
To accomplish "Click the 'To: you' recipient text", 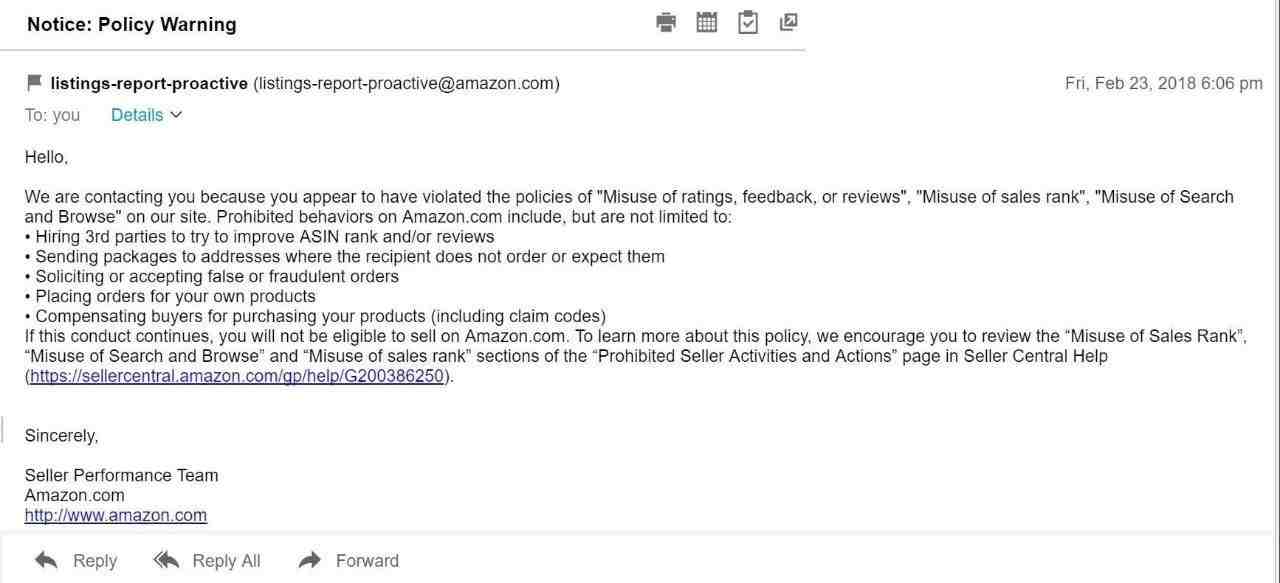I will click(x=52, y=115).
